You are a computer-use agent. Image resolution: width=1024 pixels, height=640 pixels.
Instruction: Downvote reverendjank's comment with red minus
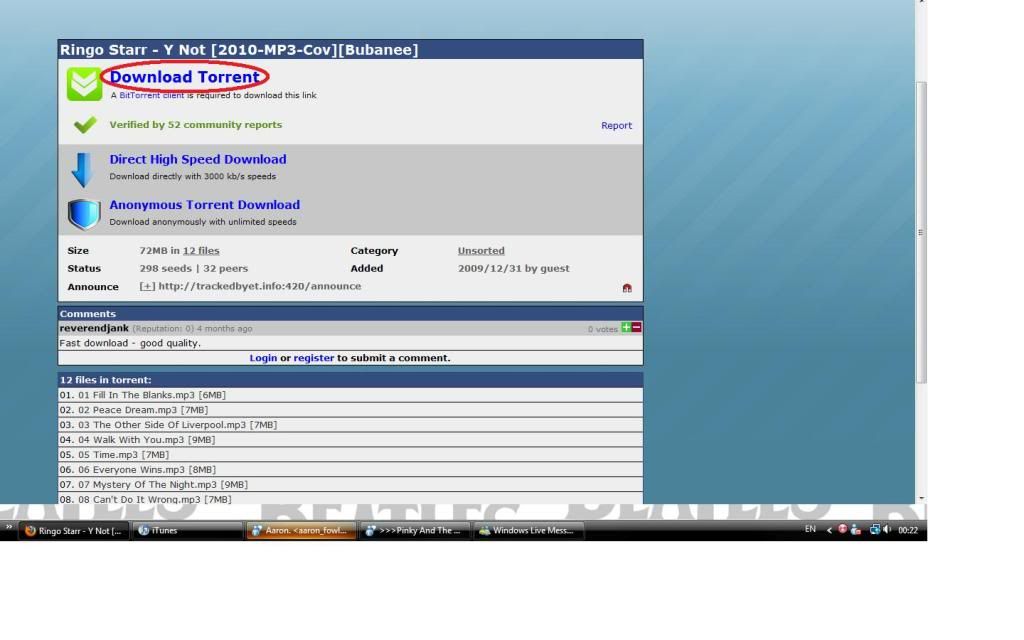[x=637, y=328]
